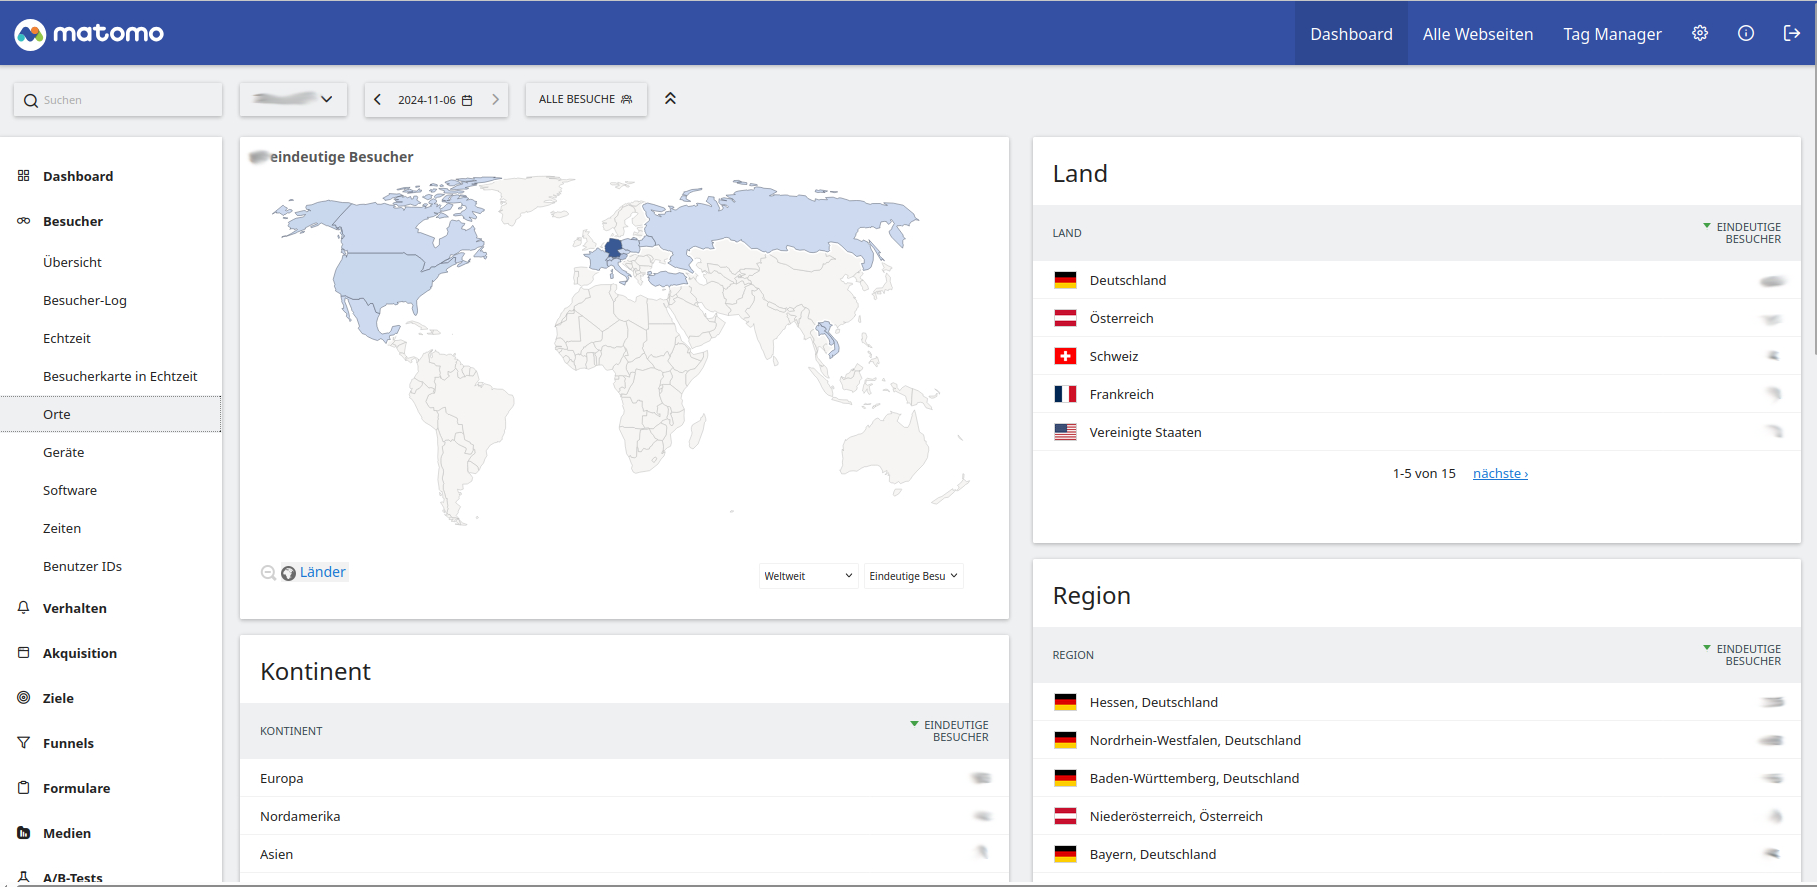Open Alle Webseiten tab
This screenshot has height=887, width=1817.
[x=1478, y=34]
